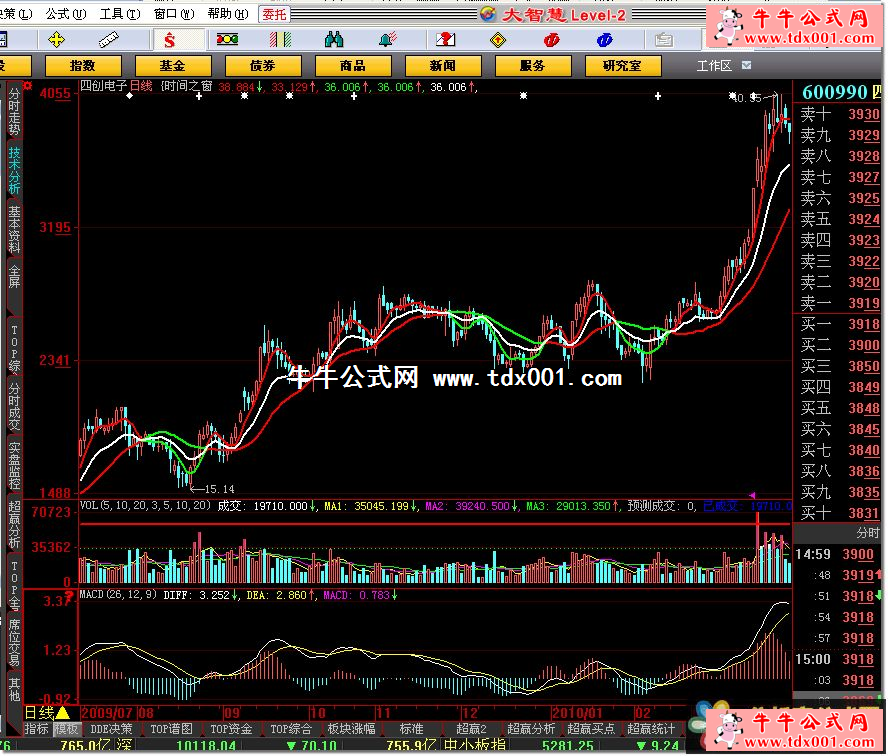The width and height of the screenshot is (888, 756).
Task: Click the yellow diamond sign toolbar icon
Action: [x=497, y=40]
